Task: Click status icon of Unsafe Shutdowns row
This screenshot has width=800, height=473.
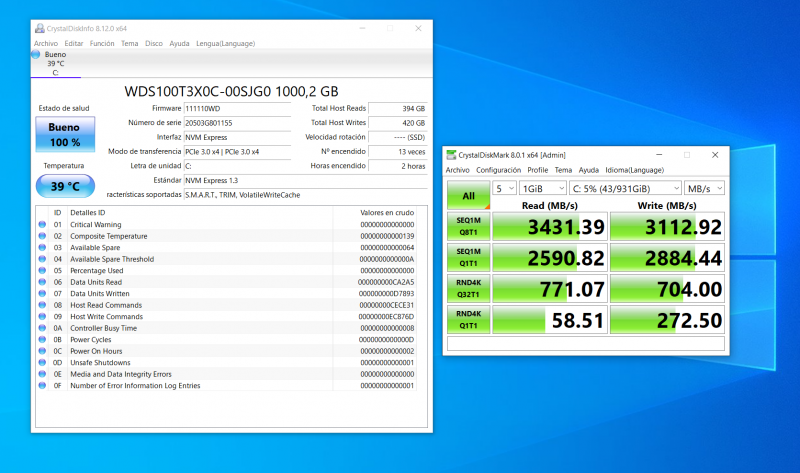Action: coord(42,362)
